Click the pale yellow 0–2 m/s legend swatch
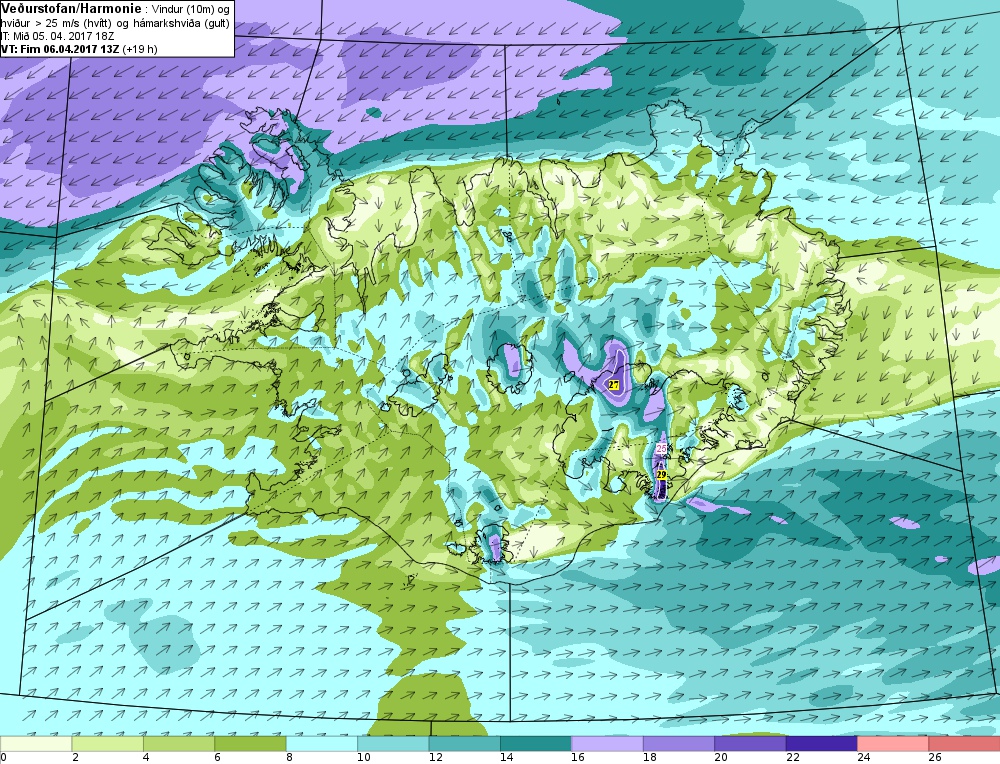The height and width of the screenshot is (764, 1000). coord(36,744)
